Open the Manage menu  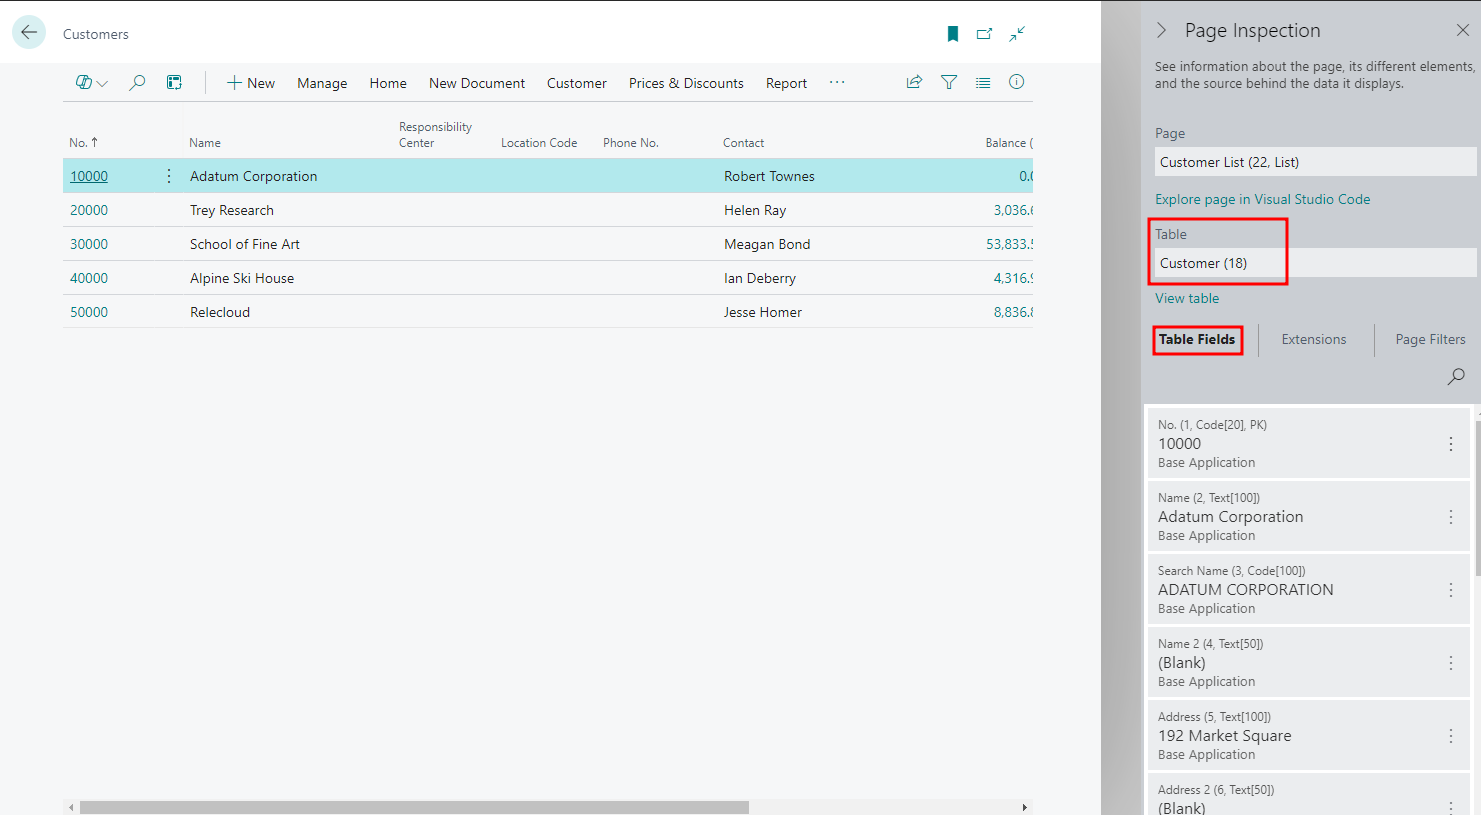pos(322,83)
